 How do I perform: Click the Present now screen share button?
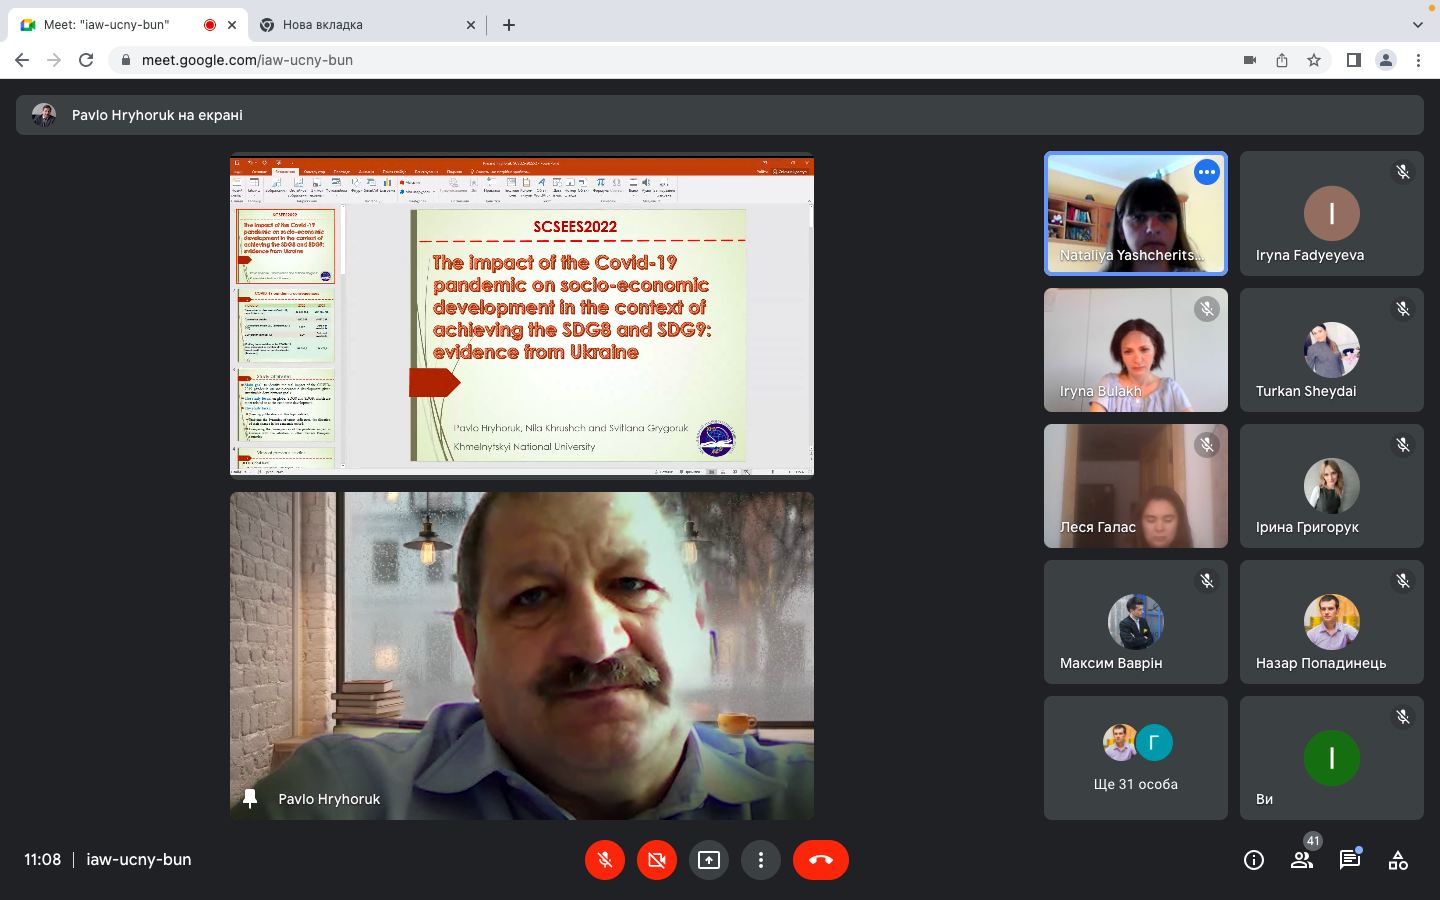(x=709, y=860)
